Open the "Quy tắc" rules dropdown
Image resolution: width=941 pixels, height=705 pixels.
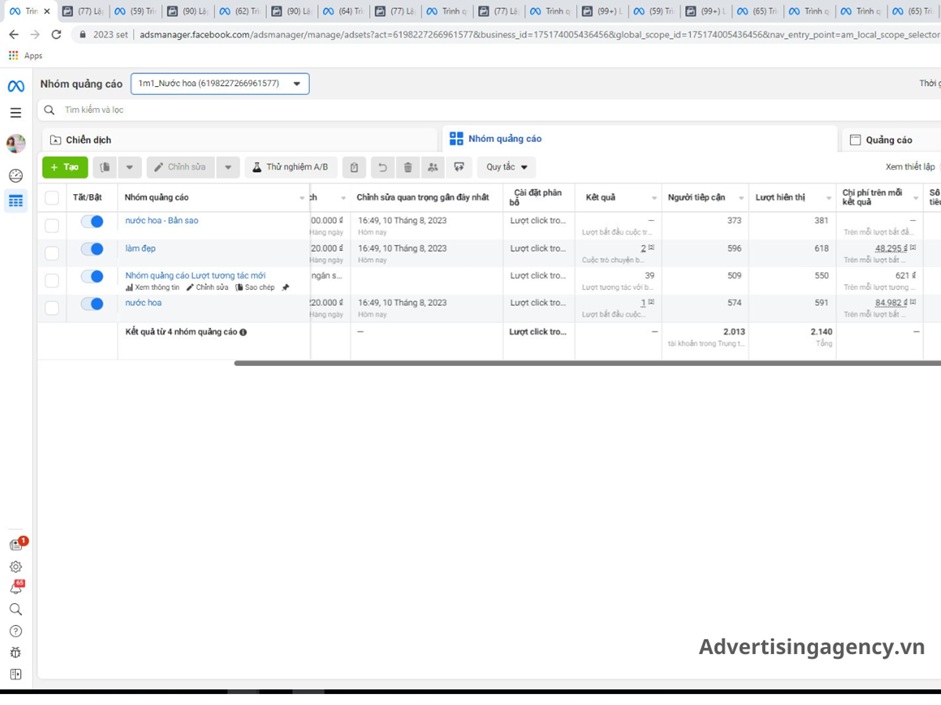[507, 167]
